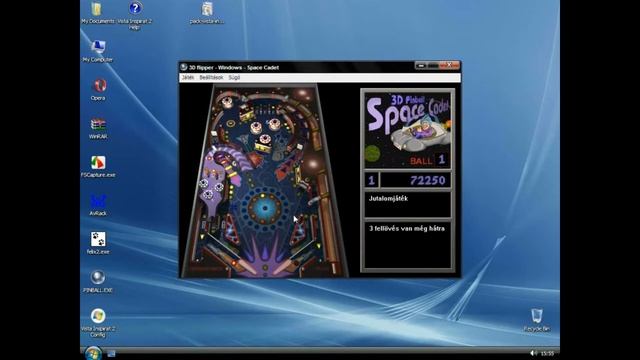Open the My Documents desktop icon
Image resolution: width=640 pixels, height=360 pixels.
tap(98, 13)
